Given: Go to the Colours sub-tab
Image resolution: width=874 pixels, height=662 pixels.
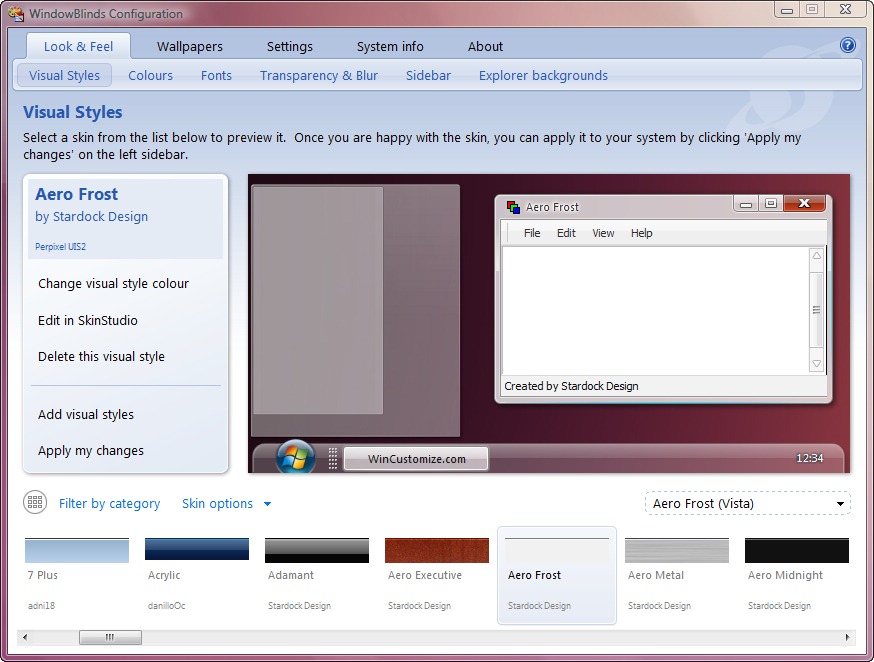Looking at the screenshot, I should (x=151, y=75).
